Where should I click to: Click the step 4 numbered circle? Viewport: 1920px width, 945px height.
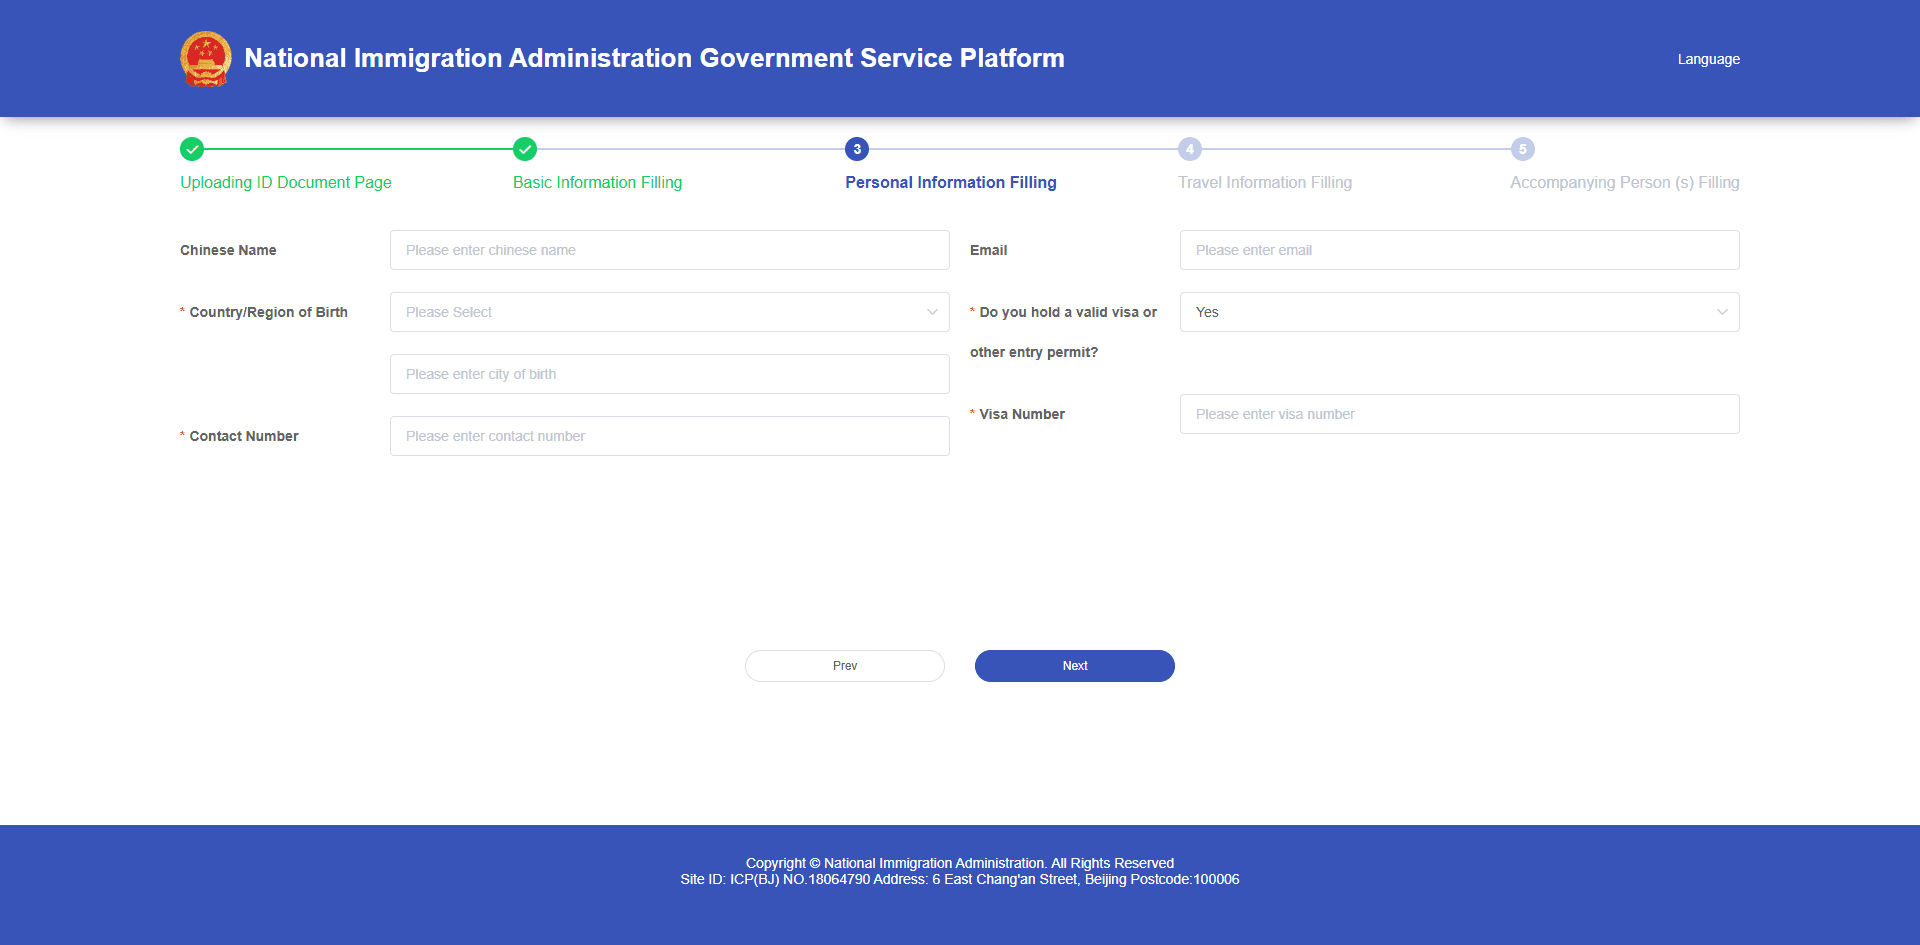(1190, 149)
